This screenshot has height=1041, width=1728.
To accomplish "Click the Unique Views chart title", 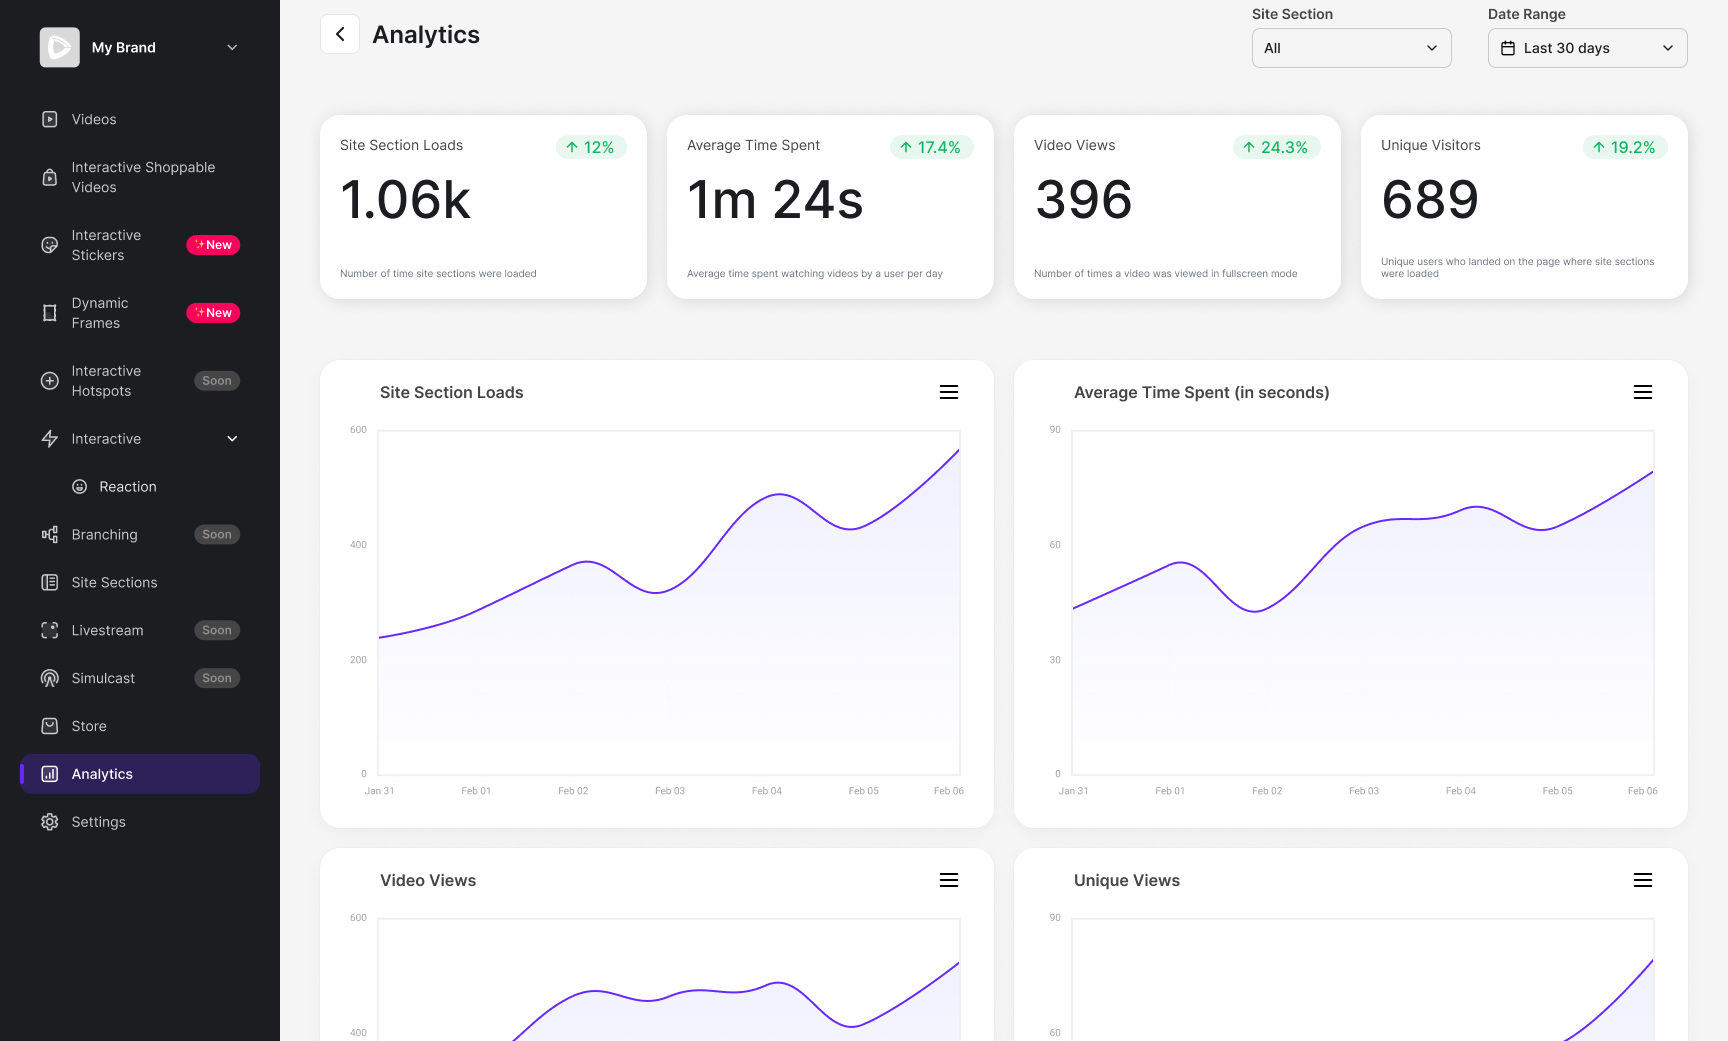I will [1127, 881].
